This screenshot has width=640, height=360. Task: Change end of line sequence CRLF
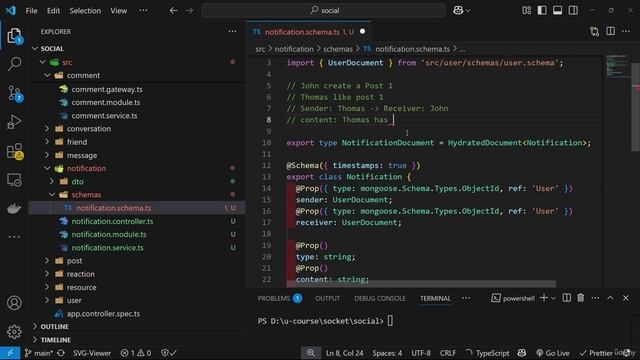click(448, 353)
